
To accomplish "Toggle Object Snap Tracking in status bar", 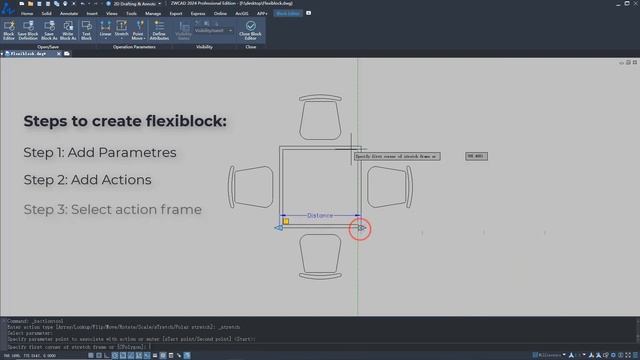I will (x=131, y=356).
